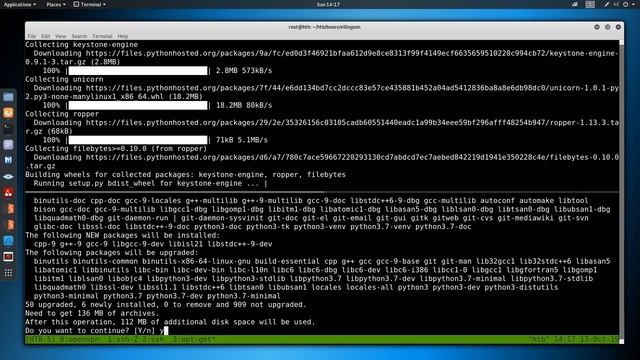Open the workspace switcher indicator
640x360 pixels.
590,4
